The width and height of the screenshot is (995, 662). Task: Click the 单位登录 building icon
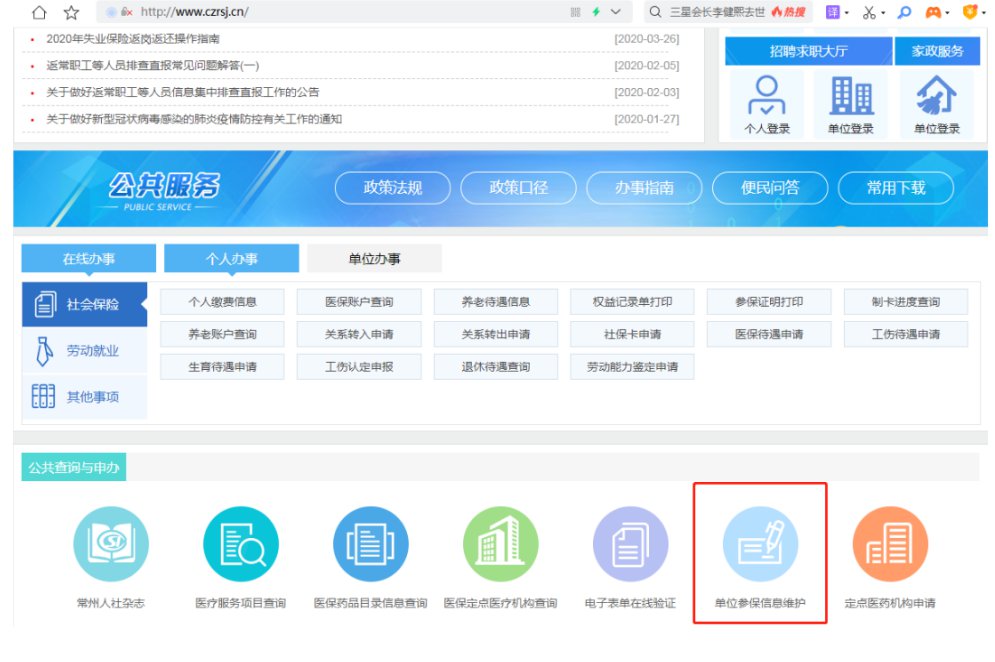pos(850,97)
